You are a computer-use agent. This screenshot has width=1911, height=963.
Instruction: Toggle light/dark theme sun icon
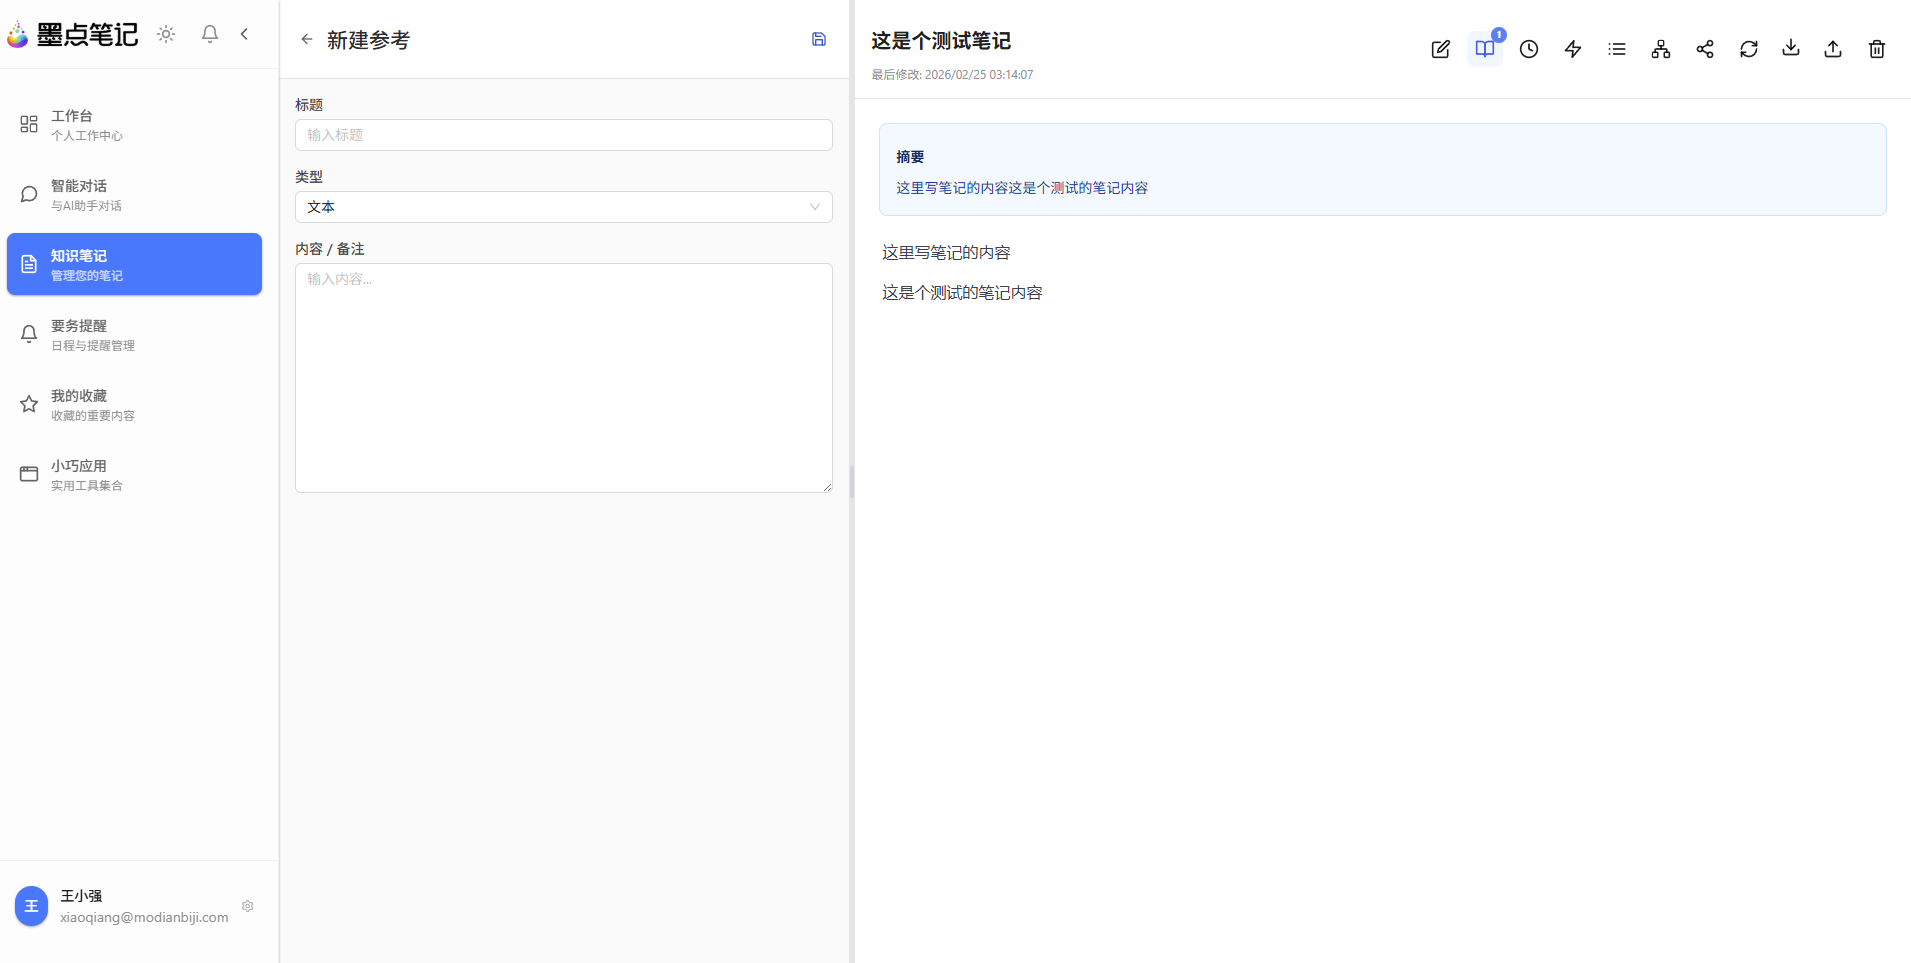click(166, 34)
